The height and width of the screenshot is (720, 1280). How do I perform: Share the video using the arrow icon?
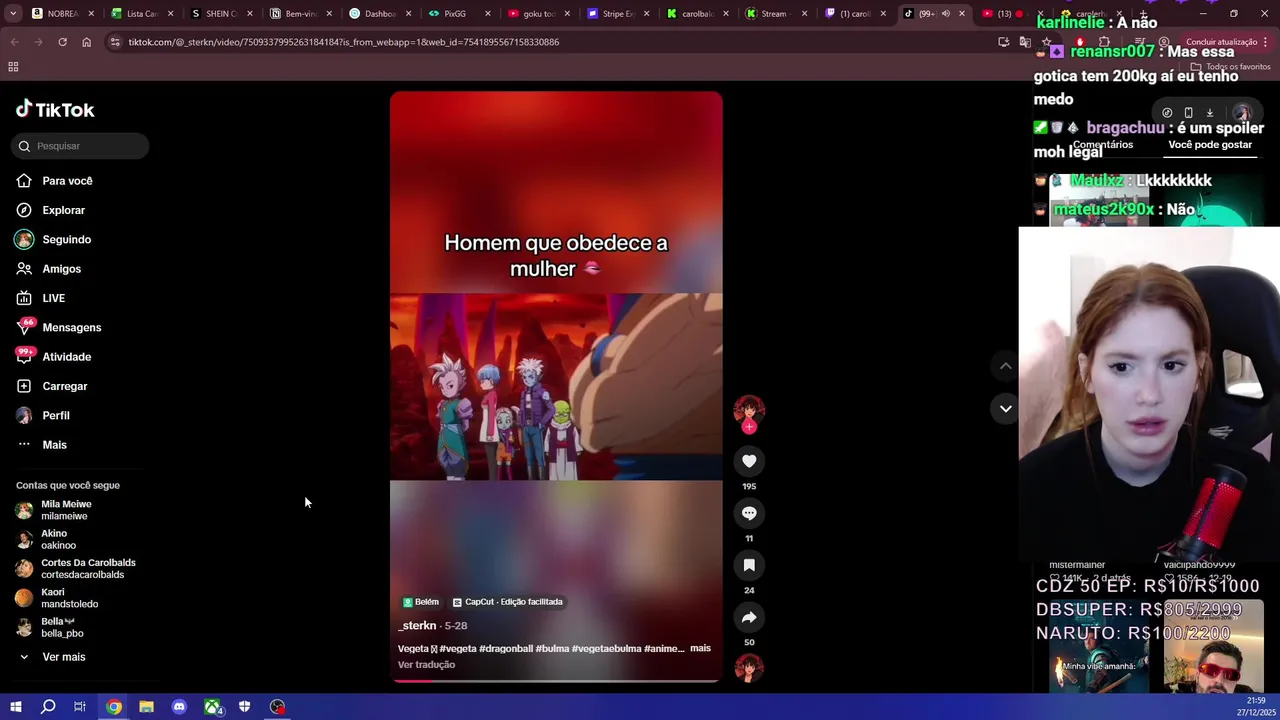pos(749,617)
